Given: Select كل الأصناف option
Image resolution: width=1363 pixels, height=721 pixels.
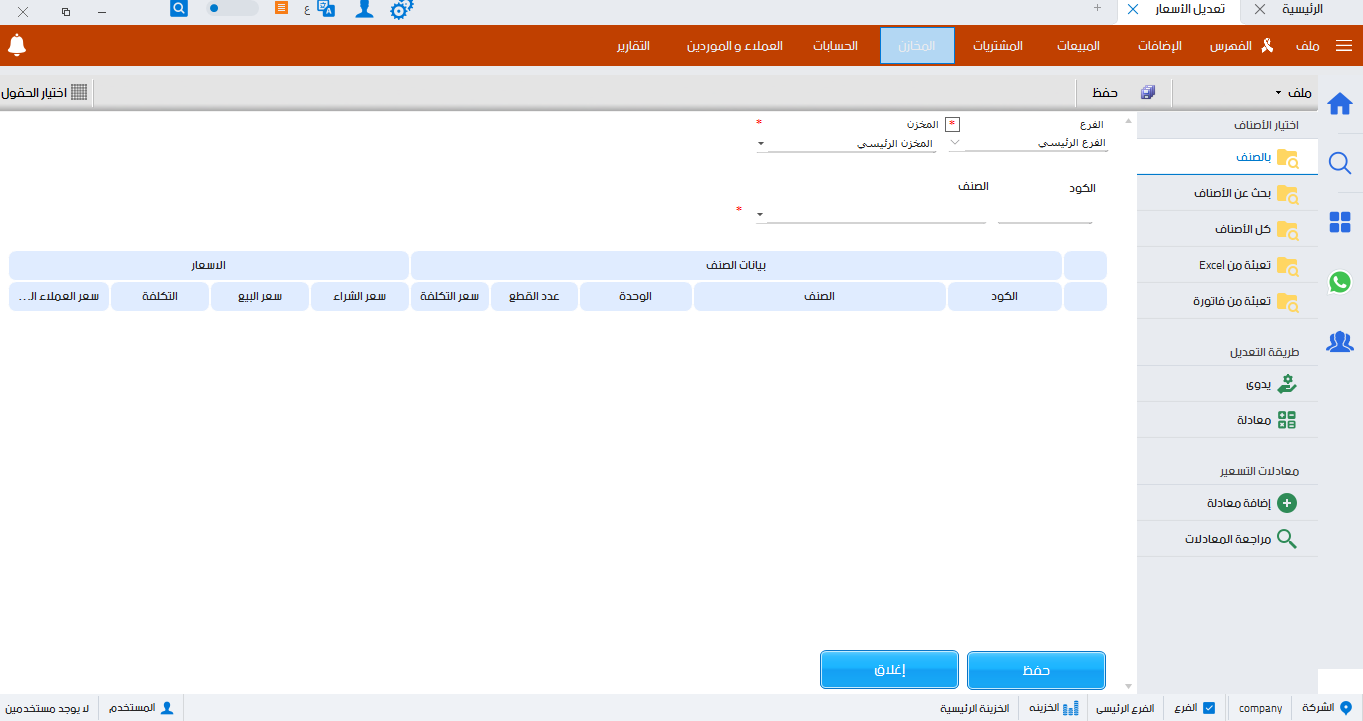Looking at the screenshot, I should [x=1227, y=229].
